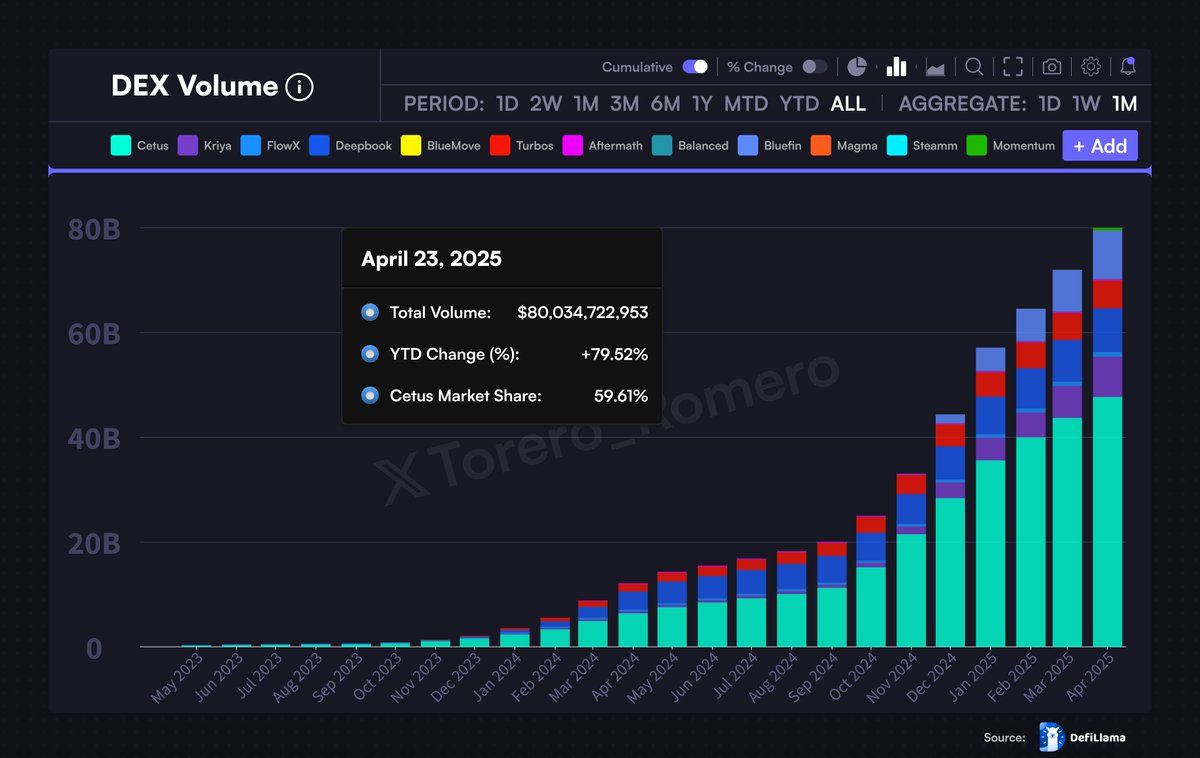Open alerts with the bell icon

1128,67
